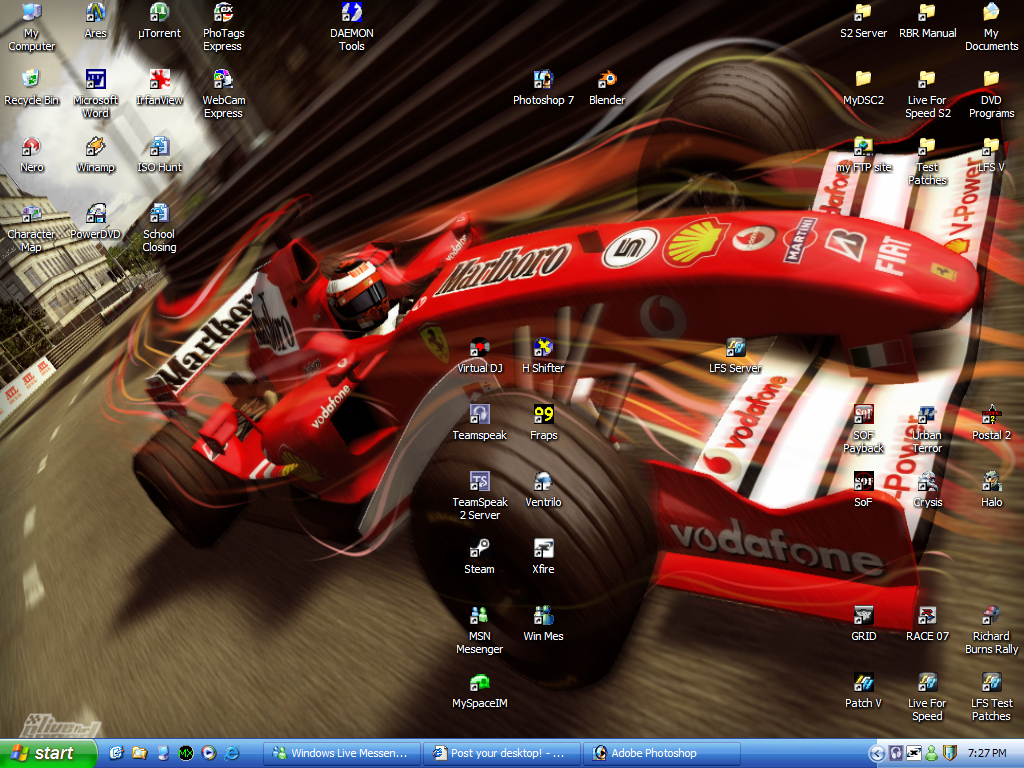Expand hidden system tray icons arrow
This screenshot has width=1024, height=768.
click(x=876, y=754)
